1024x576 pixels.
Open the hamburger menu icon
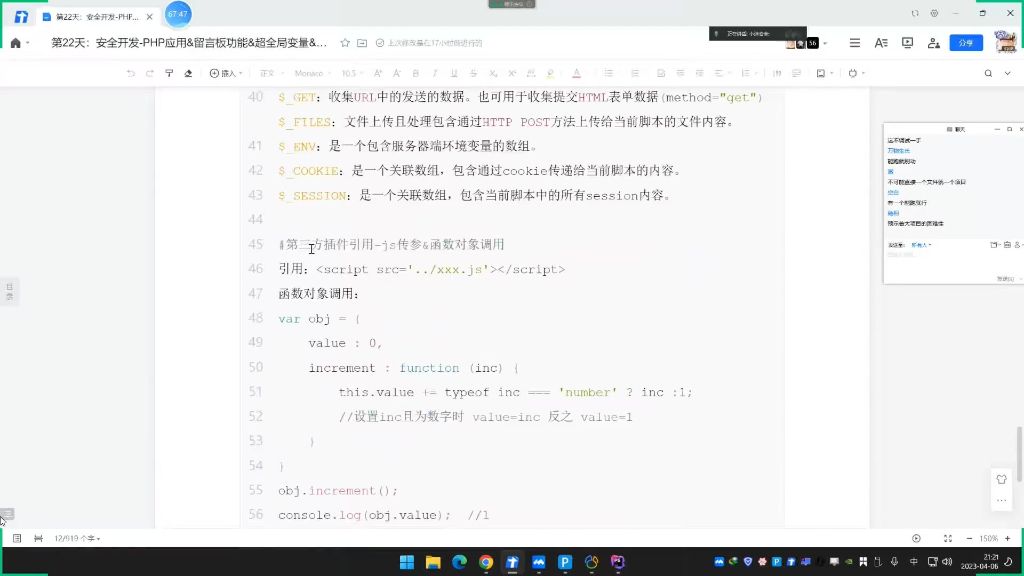854,43
